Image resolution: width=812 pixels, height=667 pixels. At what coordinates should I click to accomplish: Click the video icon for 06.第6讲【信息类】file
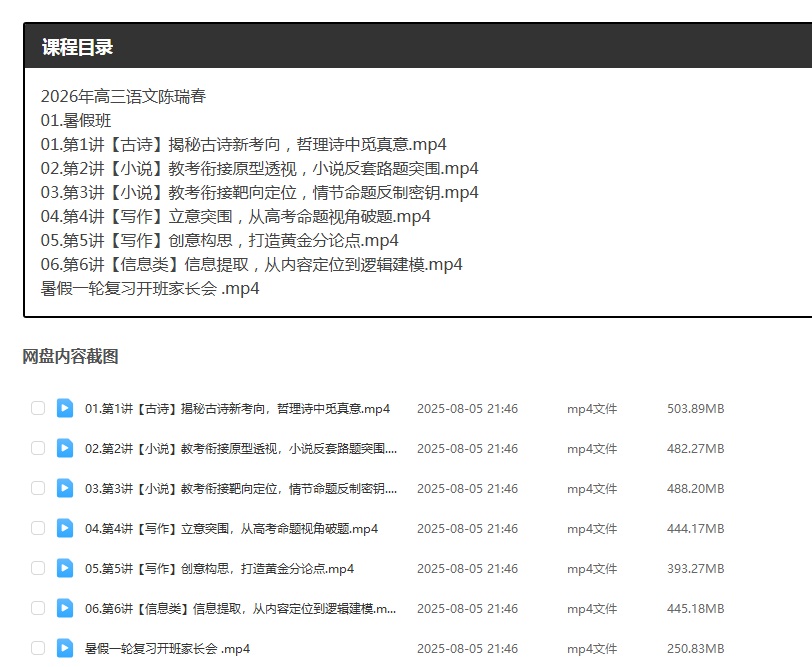click(65, 608)
